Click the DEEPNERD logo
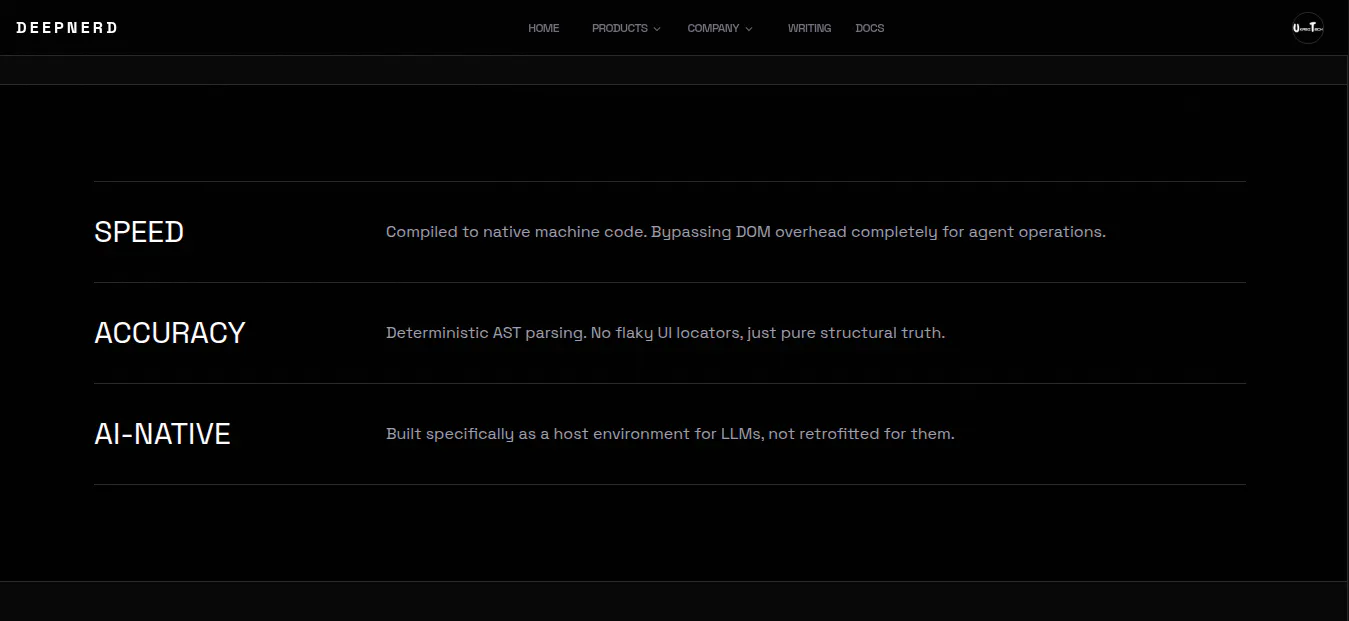 (x=67, y=28)
